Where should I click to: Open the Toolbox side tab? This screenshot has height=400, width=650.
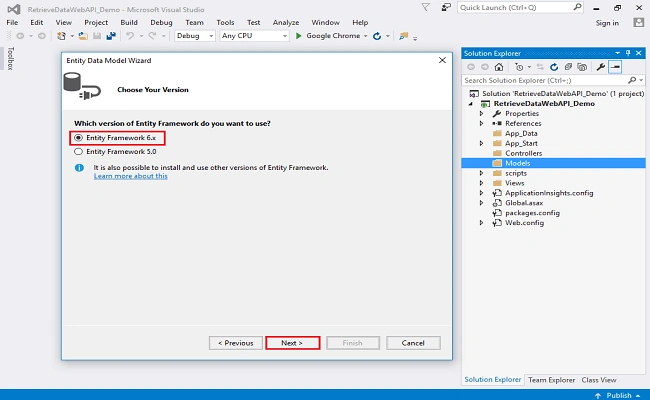pyautogui.click(x=11, y=58)
